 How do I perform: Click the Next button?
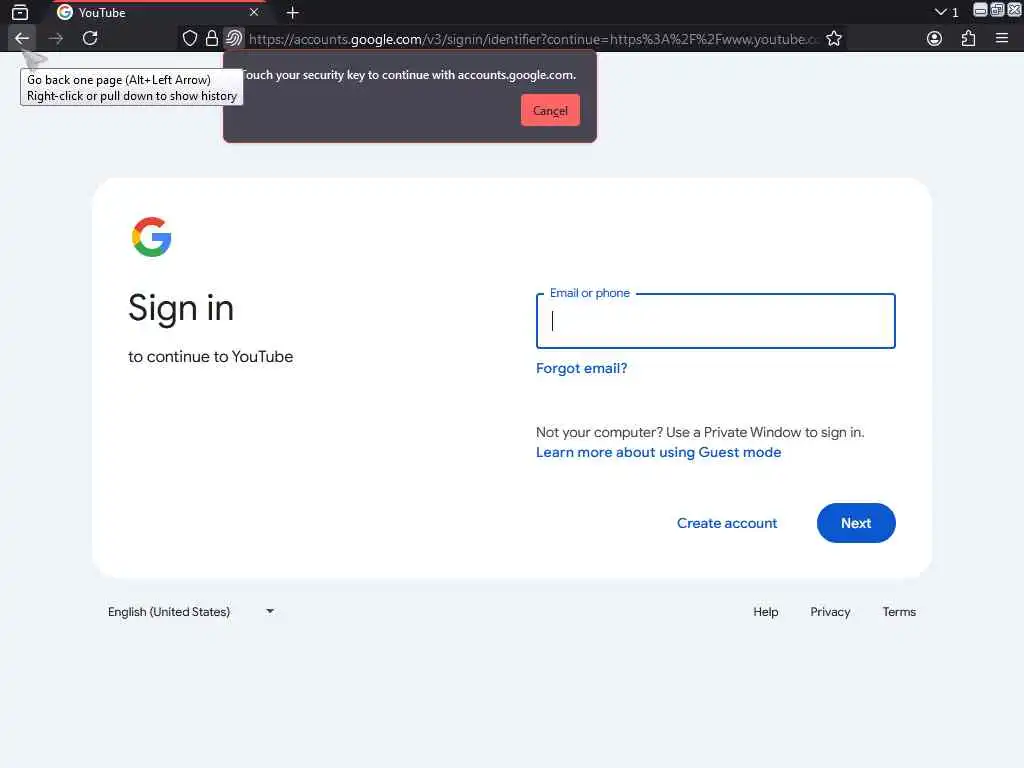click(x=856, y=523)
